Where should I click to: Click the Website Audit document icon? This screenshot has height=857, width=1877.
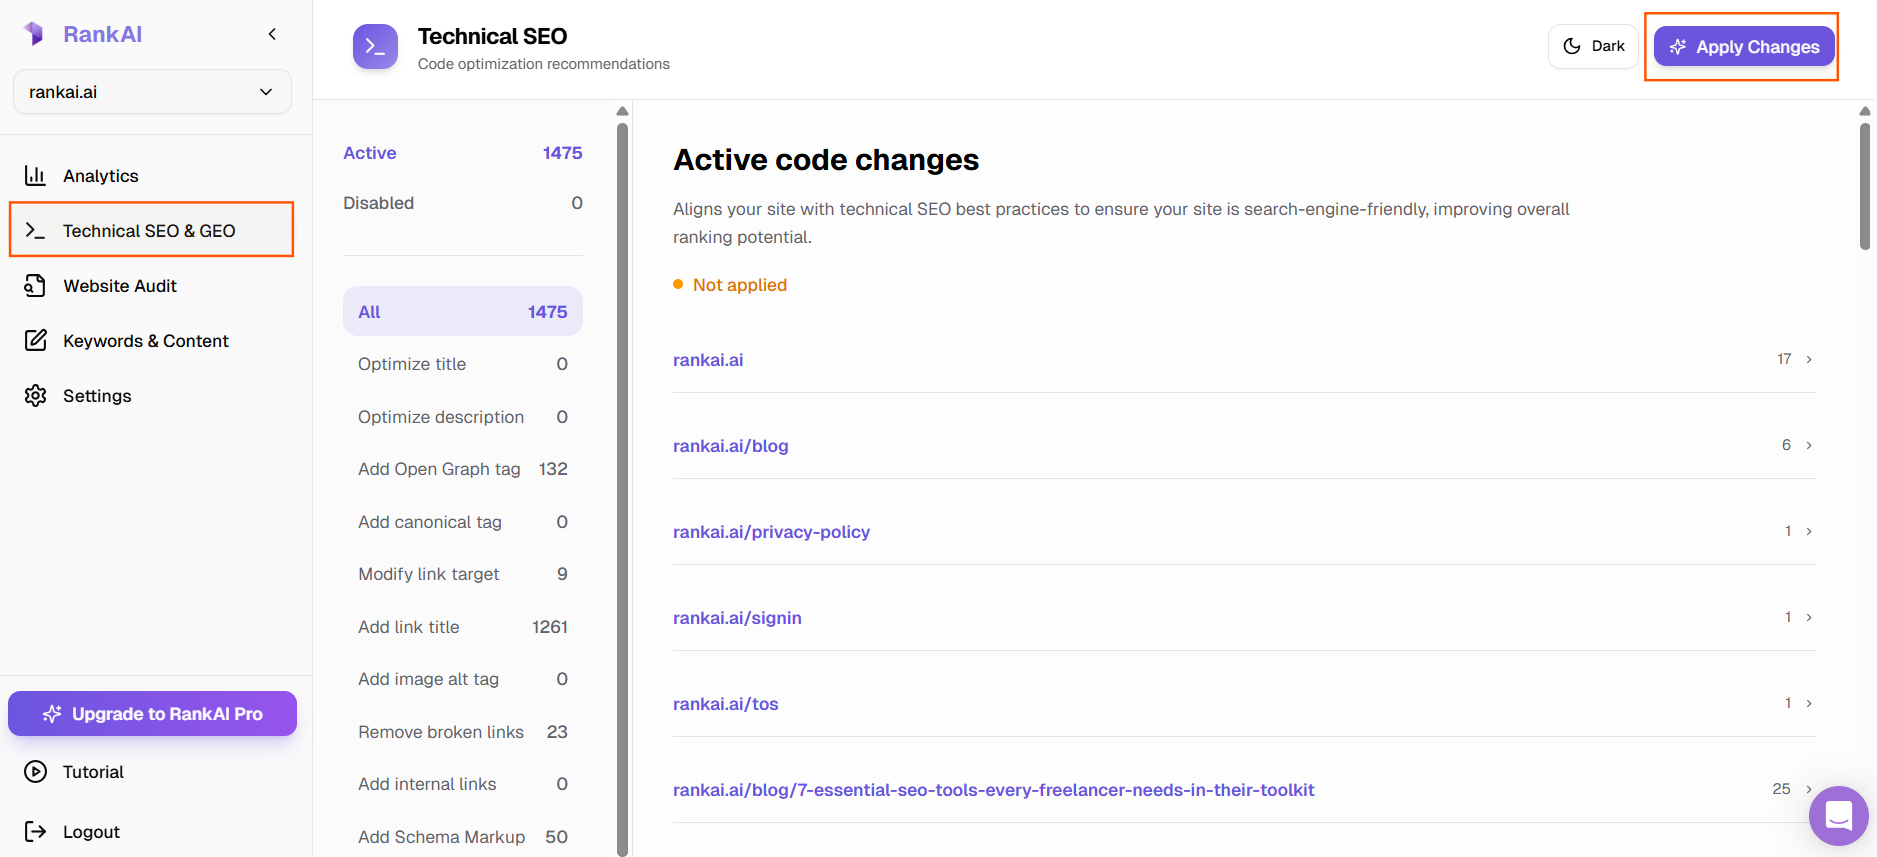(x=35, y=286)
